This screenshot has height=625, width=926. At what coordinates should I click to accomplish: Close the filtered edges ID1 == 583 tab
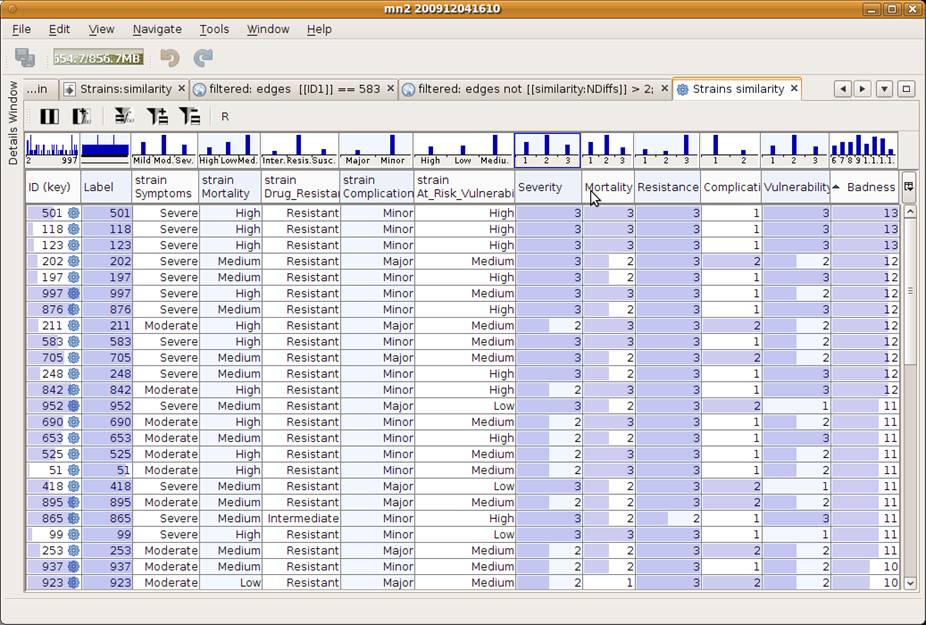click(390, 89)
